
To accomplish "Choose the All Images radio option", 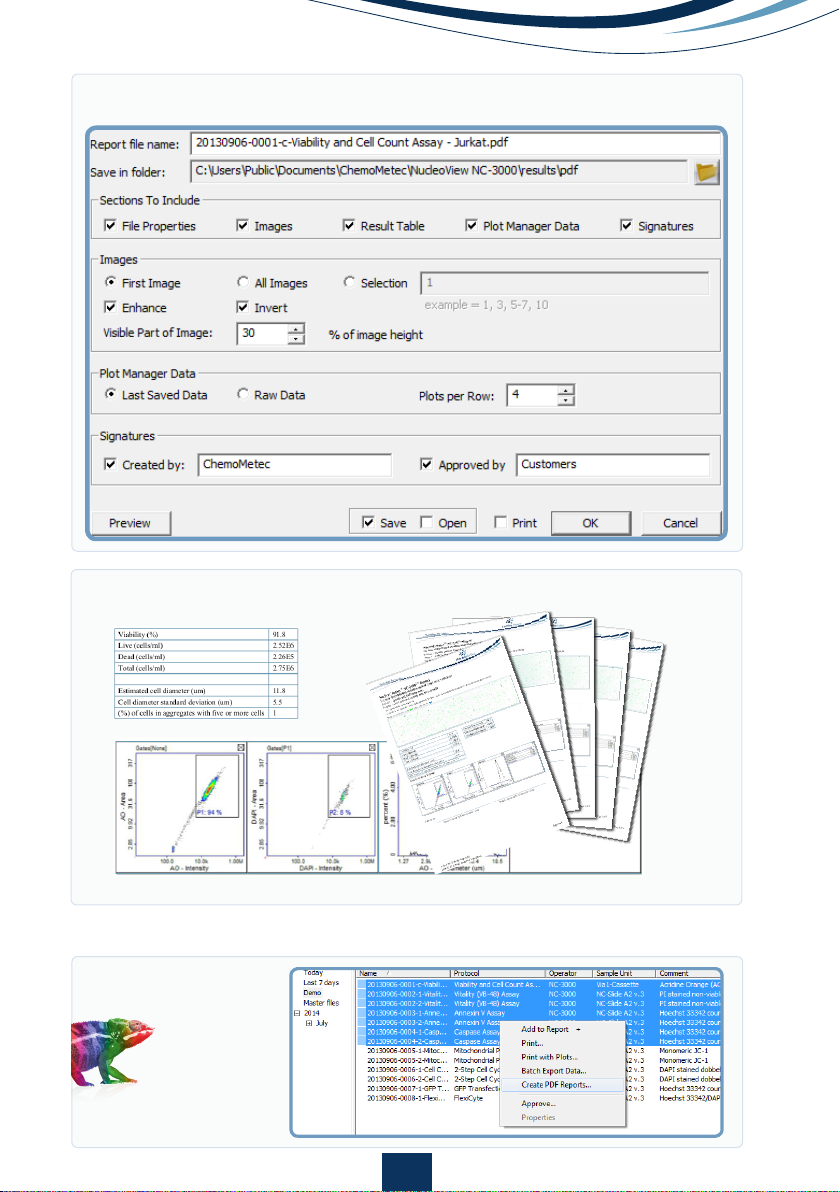I will (x=242, y=282).
